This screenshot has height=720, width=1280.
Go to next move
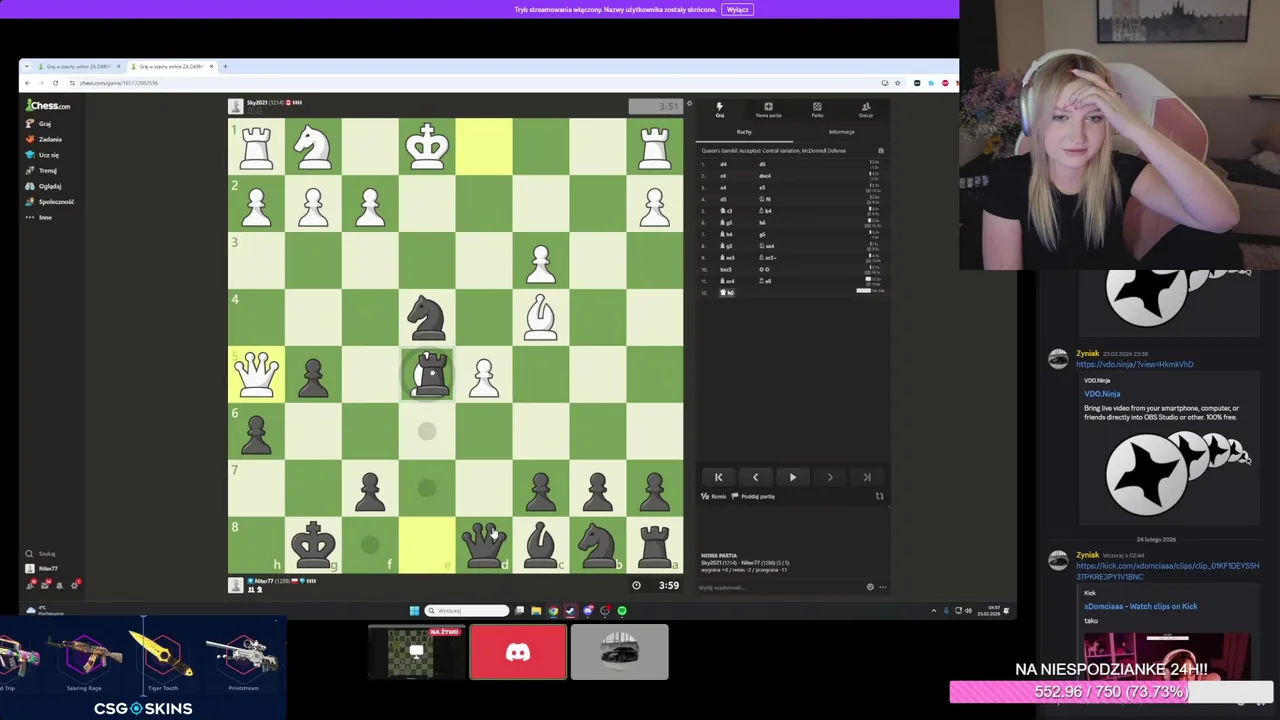pos(830,477)
